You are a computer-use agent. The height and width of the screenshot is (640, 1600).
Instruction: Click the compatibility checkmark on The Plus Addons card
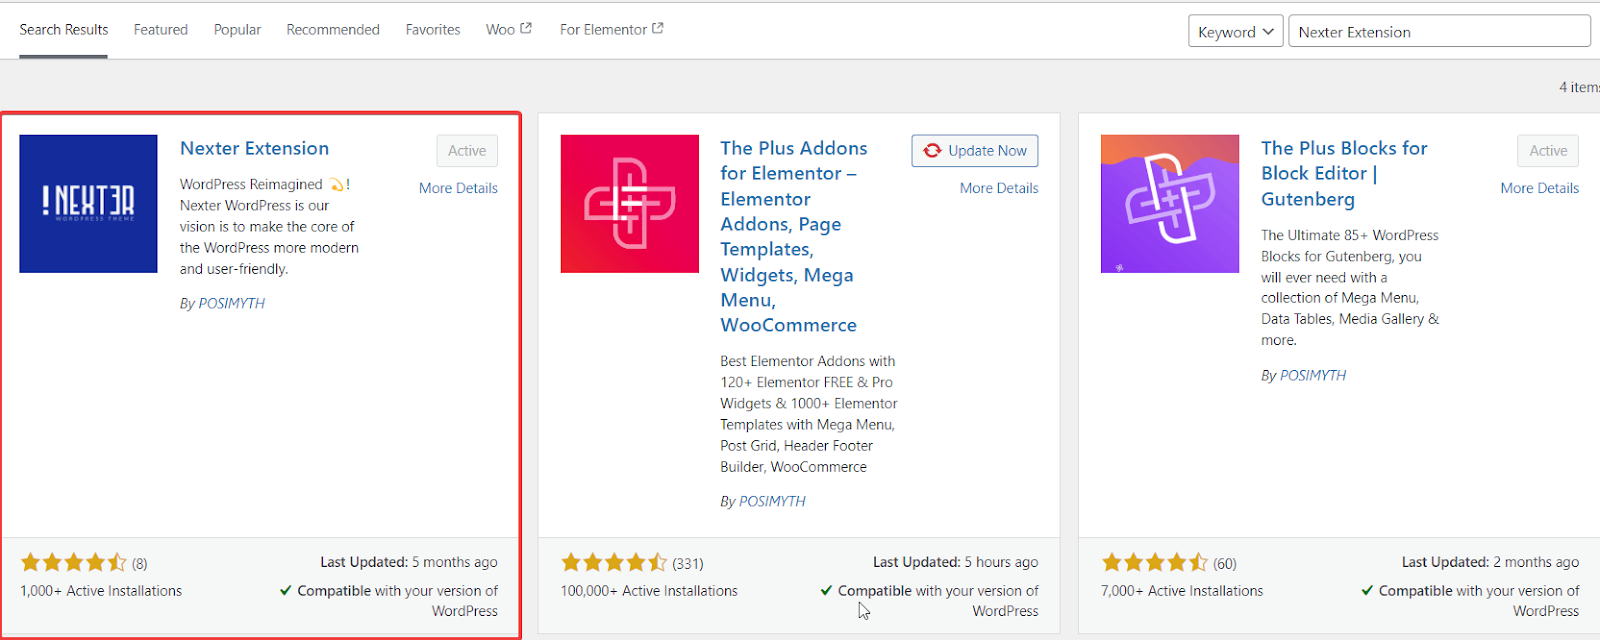826,591
